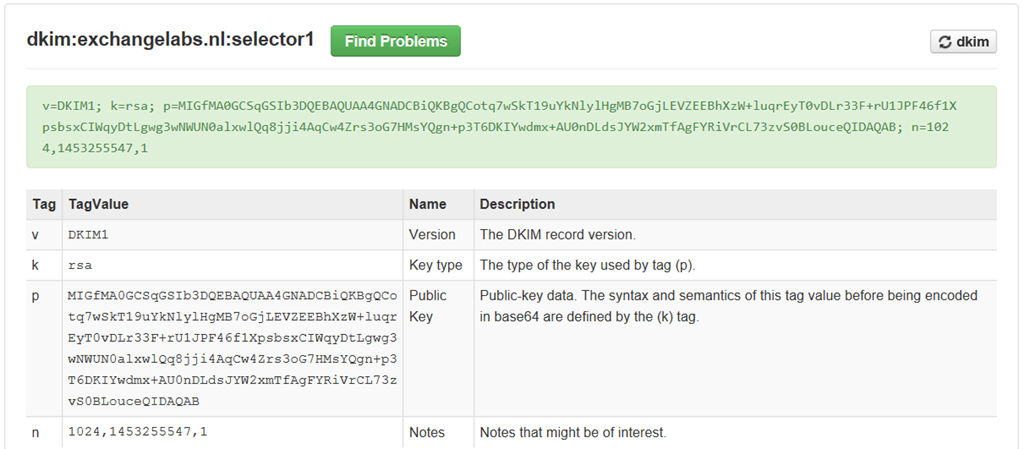Click the TagValue column header
The height and width of the screenshot is (449, 1024).
point(98,204)
